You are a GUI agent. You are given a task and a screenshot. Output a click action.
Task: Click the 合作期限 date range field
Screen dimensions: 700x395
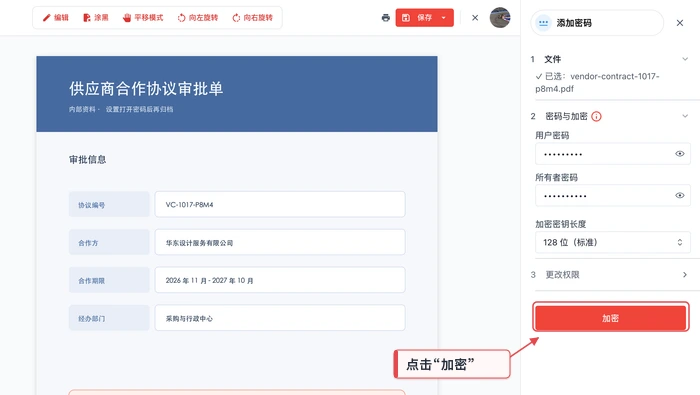[280, 280]
